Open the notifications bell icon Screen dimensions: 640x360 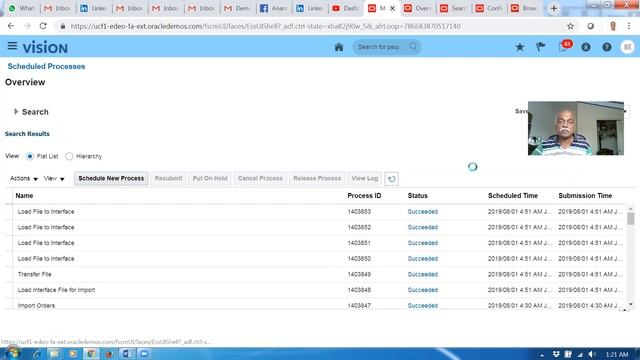click(x=563, y=47)
